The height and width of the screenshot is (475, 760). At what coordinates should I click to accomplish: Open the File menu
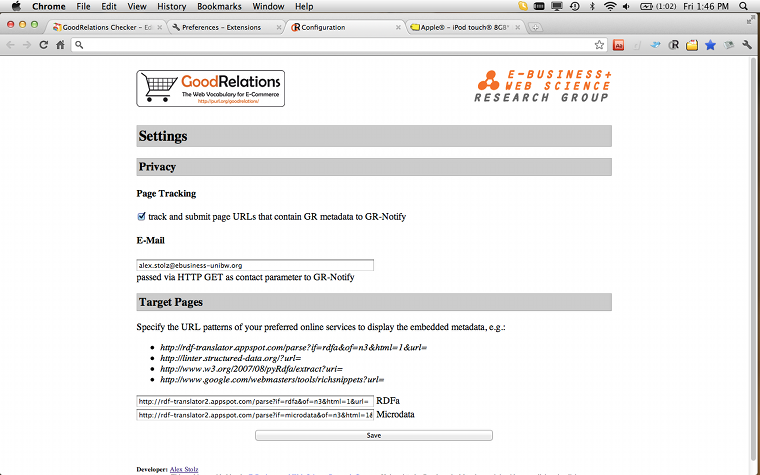point(83,6)
